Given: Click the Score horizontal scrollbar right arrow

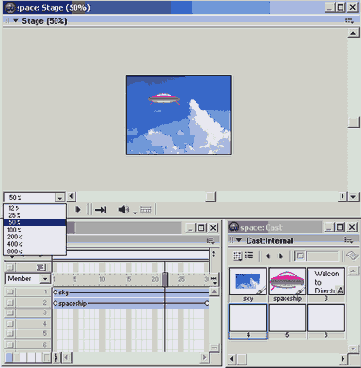Looking at the screenshot, I should 205,358.
